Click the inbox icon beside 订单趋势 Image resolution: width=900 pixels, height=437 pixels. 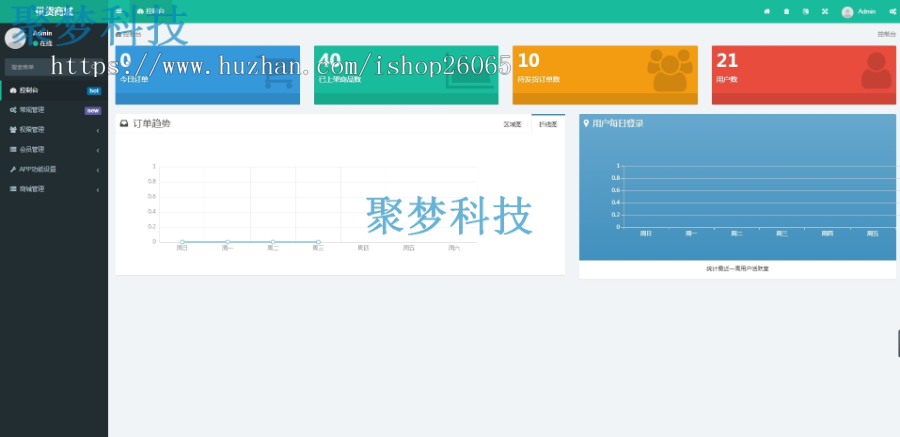(124, 123)
